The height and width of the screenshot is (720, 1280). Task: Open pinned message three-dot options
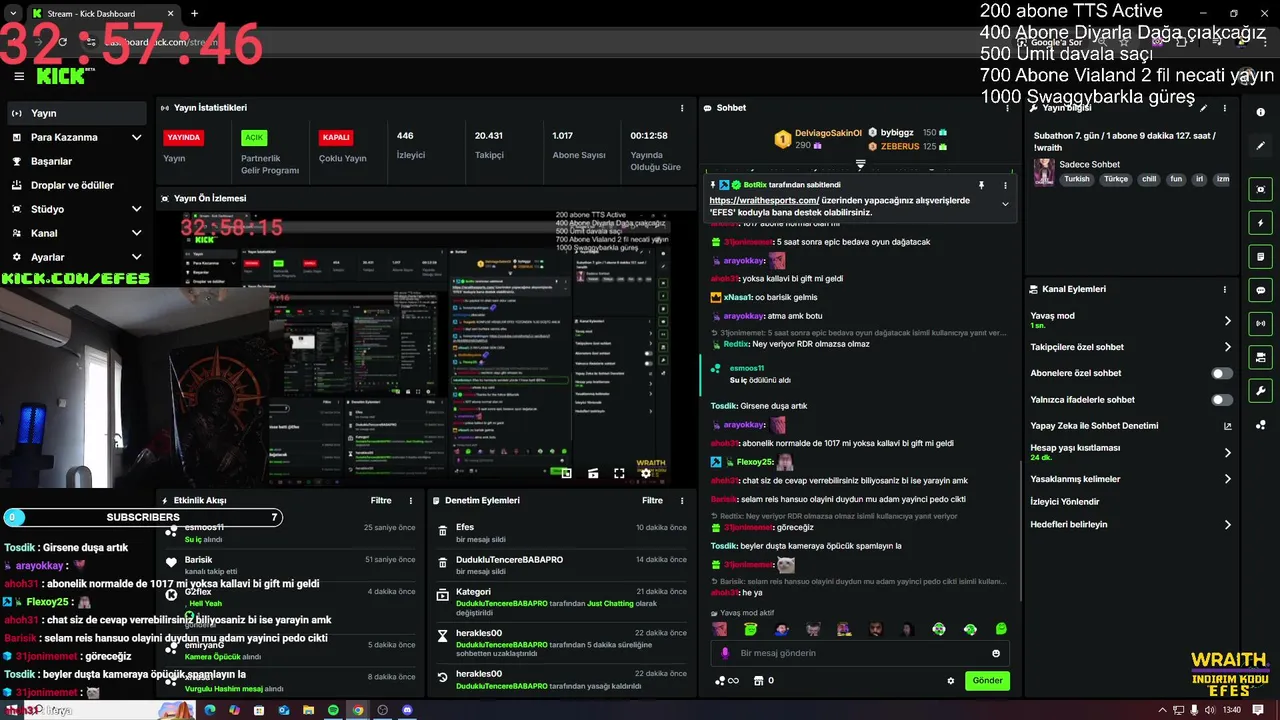coord(1005,185)
